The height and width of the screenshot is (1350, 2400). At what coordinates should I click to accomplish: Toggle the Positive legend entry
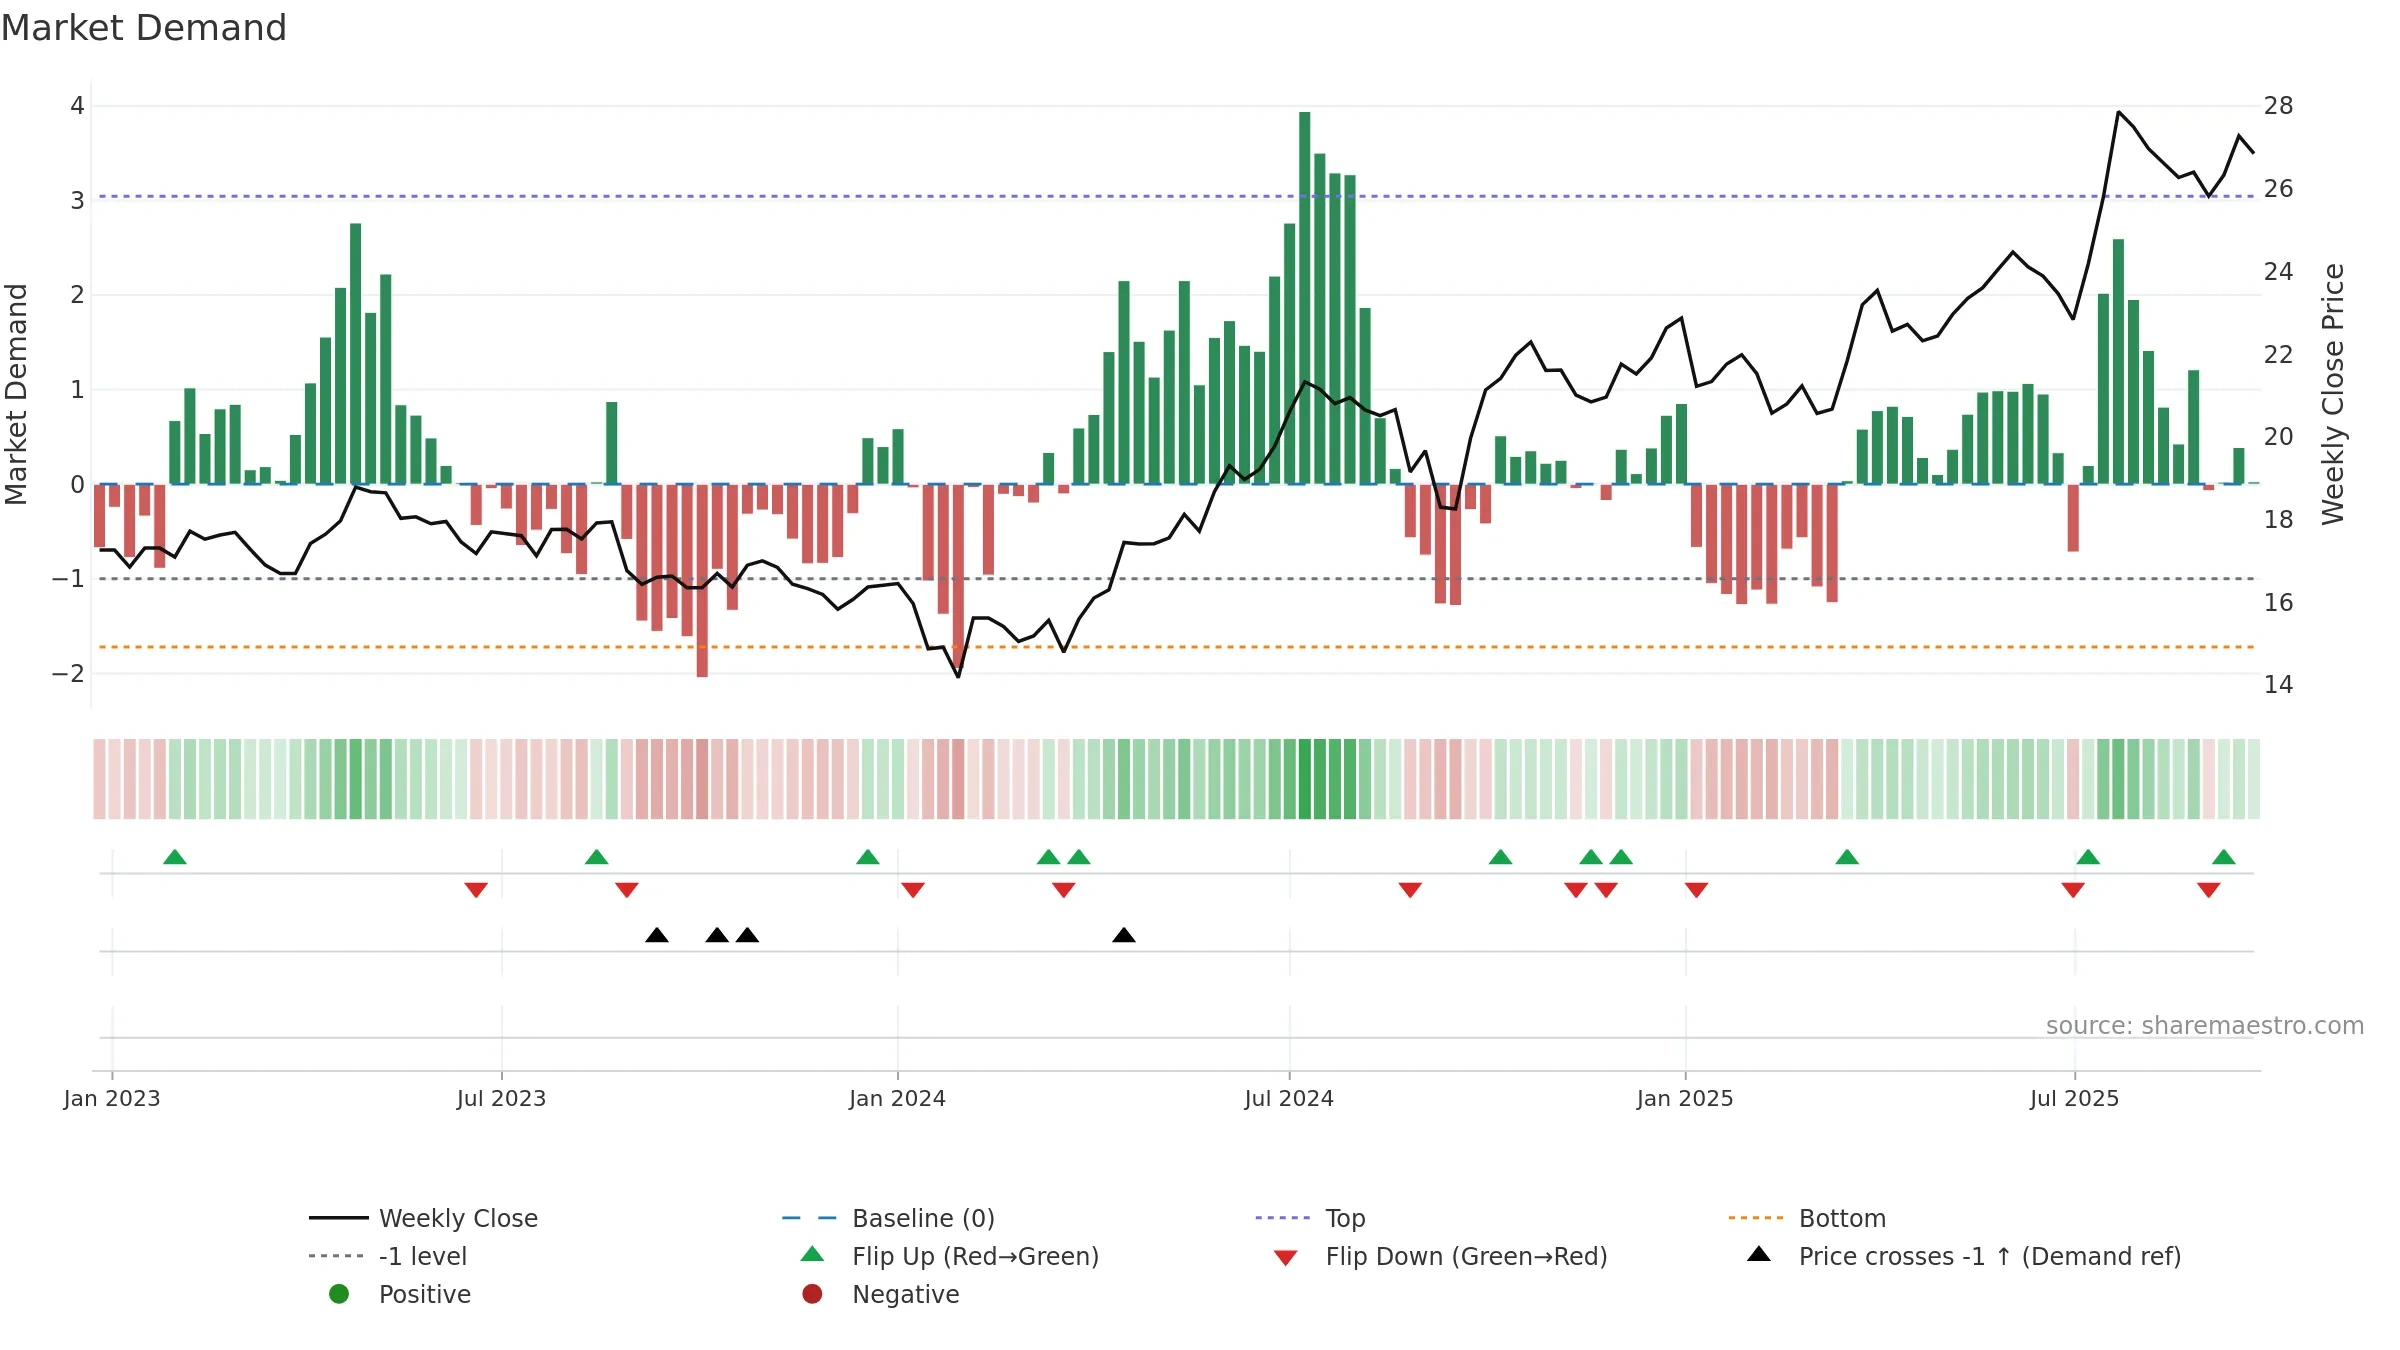(x=400, y=1294)
